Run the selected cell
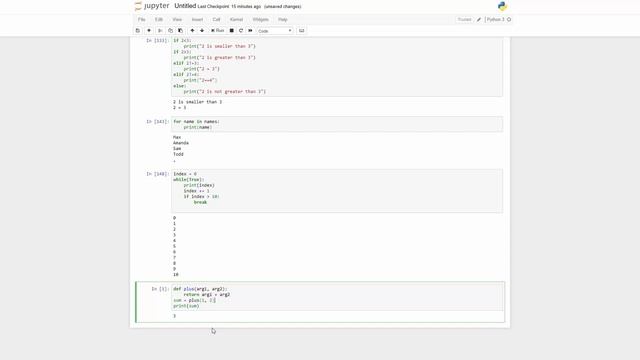Viewport: 640px width, 360px height. point(218,31)
